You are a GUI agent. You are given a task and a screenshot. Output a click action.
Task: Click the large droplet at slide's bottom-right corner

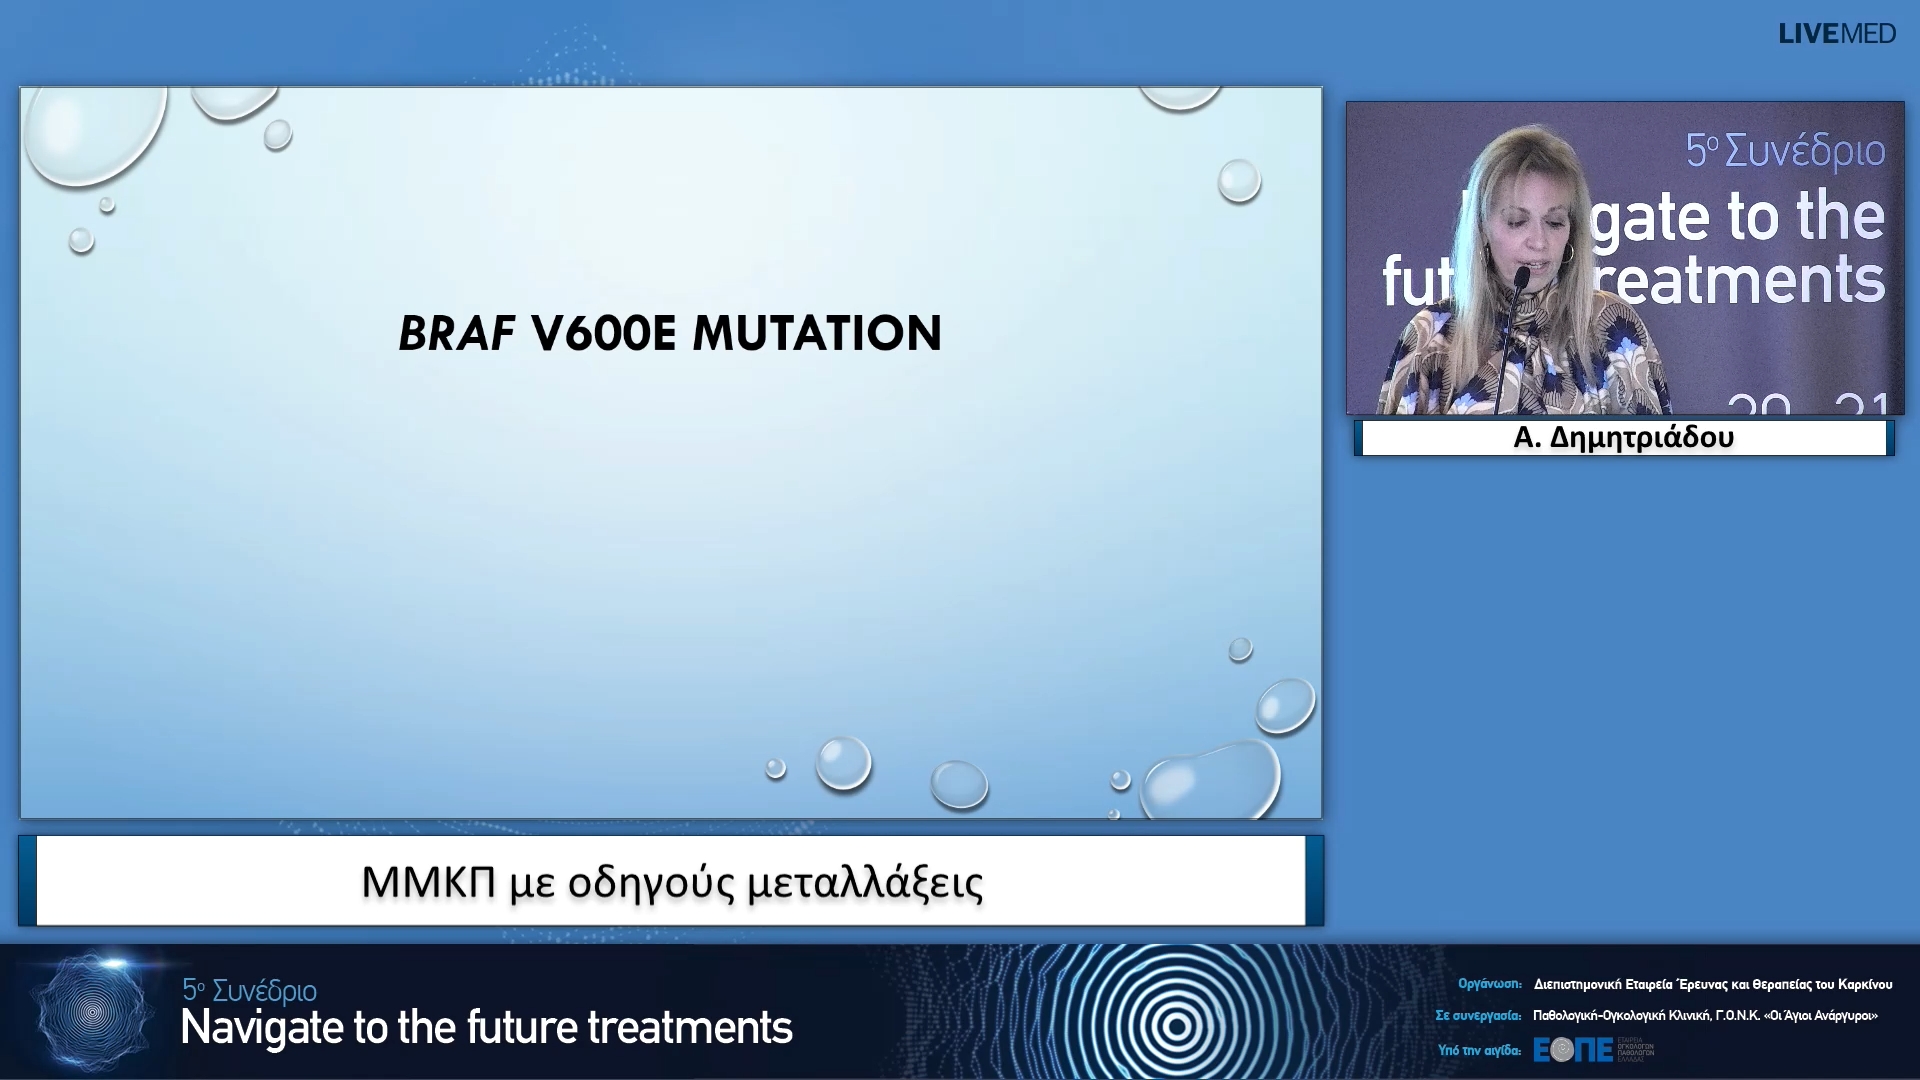[1213, 783]
